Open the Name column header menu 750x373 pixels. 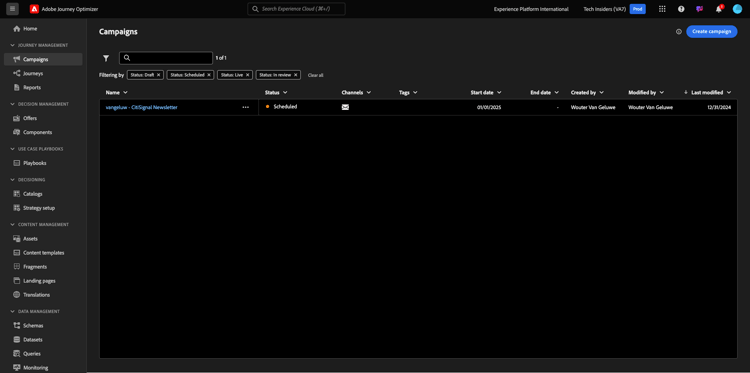[x=125, y=92]
